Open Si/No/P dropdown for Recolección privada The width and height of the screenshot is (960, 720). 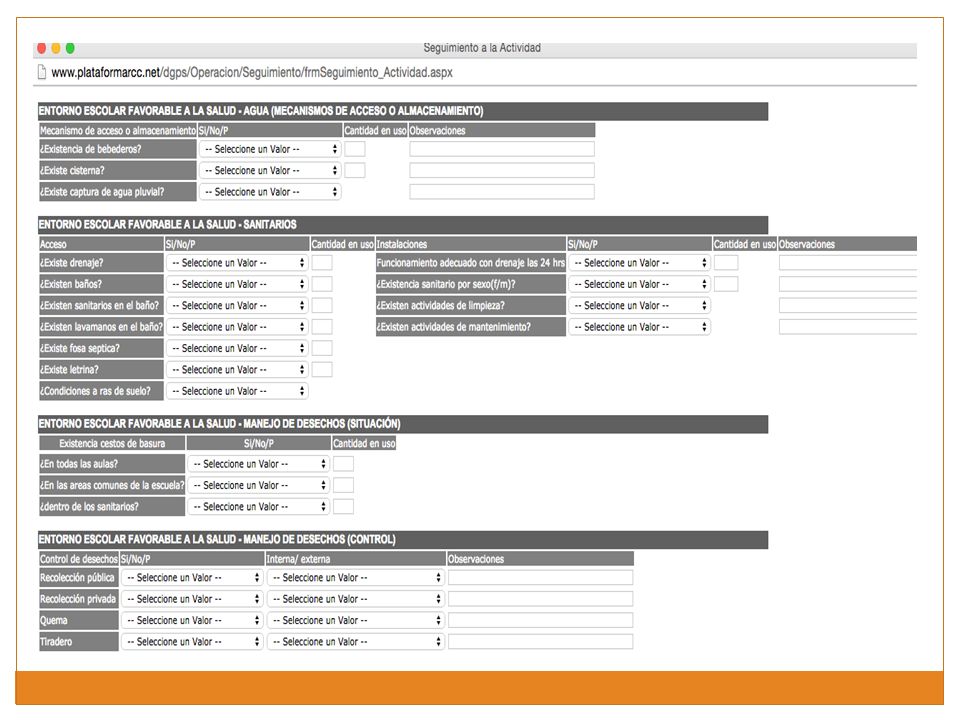[192, 599]
